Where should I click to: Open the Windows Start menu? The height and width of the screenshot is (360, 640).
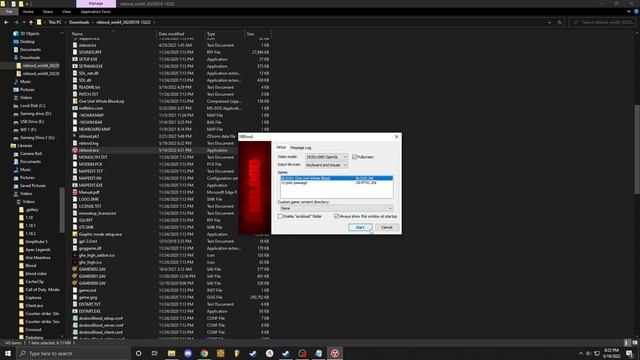click(8, 353)
